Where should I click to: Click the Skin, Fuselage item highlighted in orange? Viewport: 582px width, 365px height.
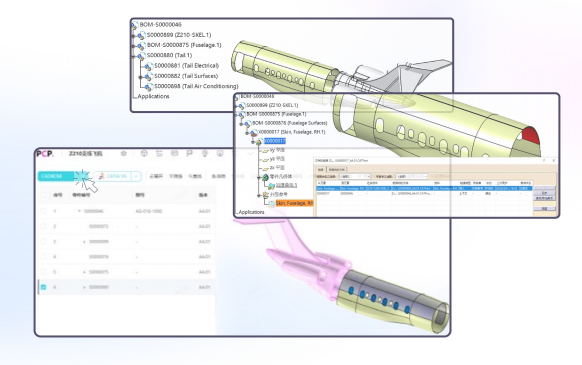[294, 203]
